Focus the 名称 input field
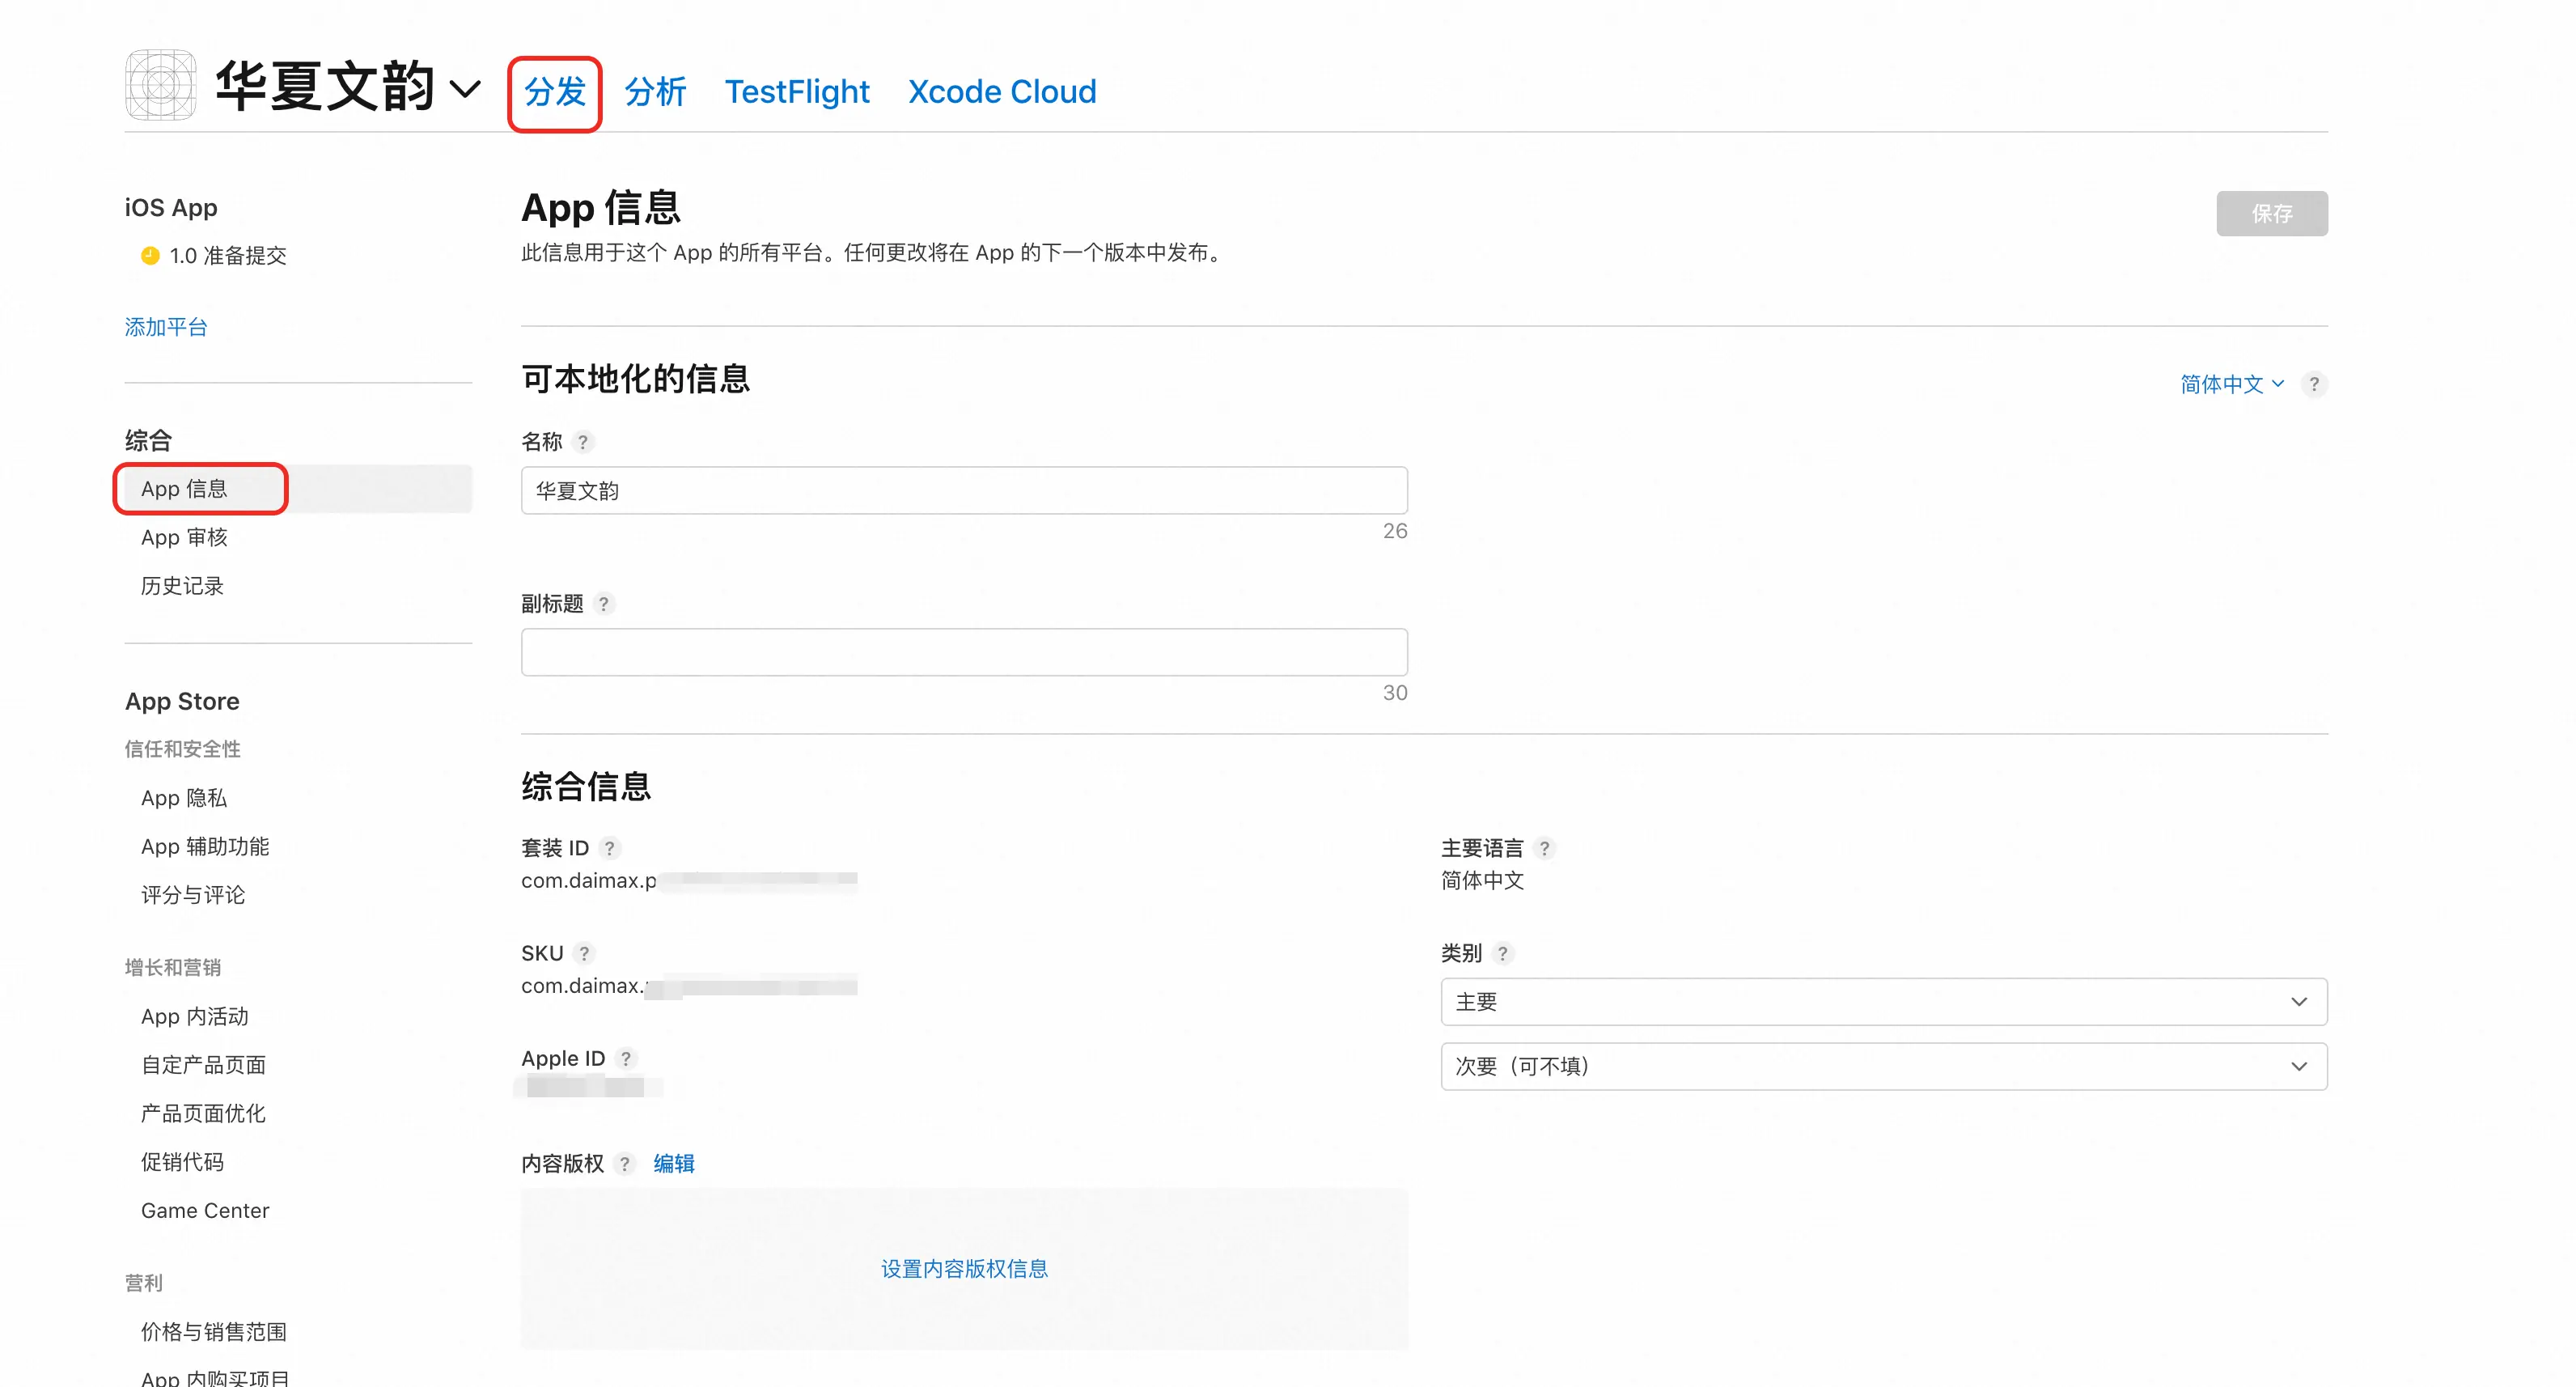2576x1387 pixels. tap(964, 490)
